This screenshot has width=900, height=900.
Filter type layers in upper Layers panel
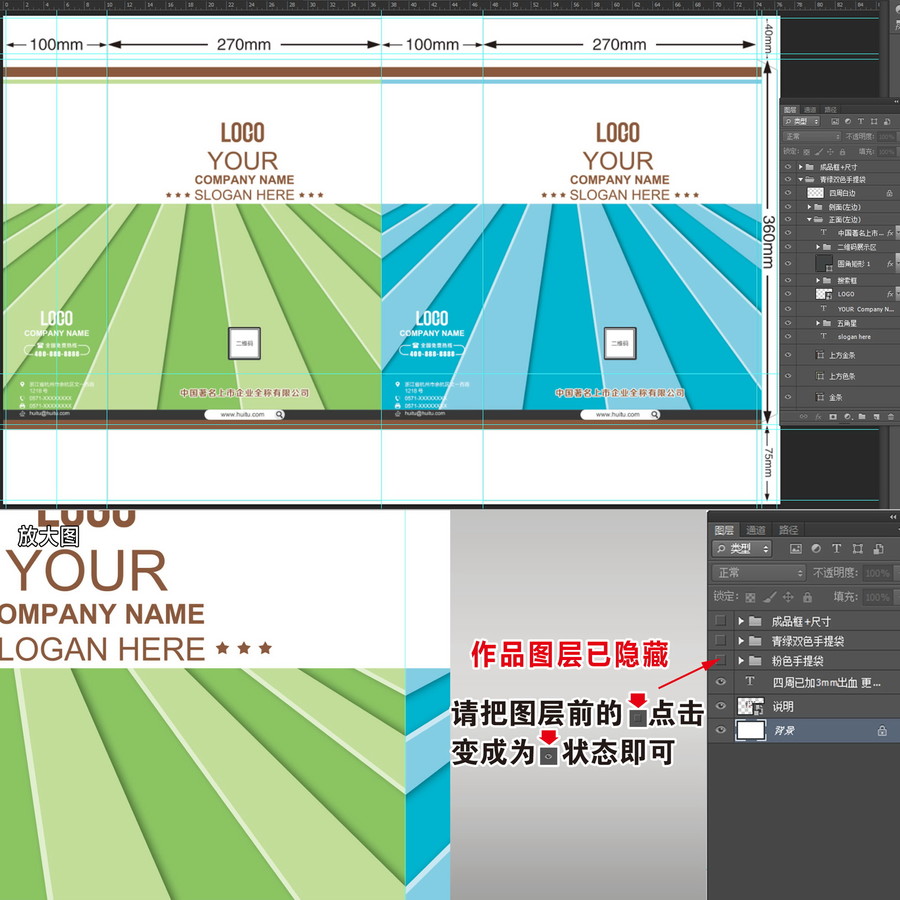coord(860,122)
